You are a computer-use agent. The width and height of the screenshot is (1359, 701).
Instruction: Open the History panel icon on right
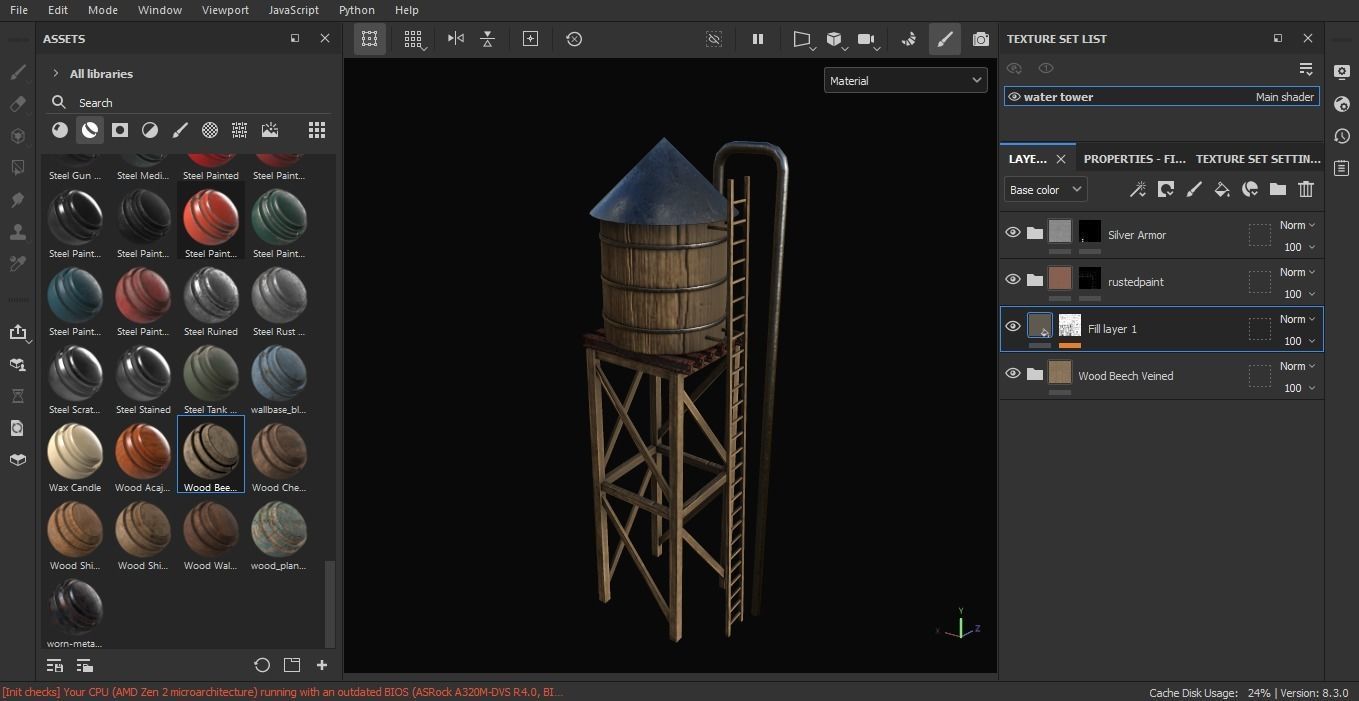coord(1342,136)
